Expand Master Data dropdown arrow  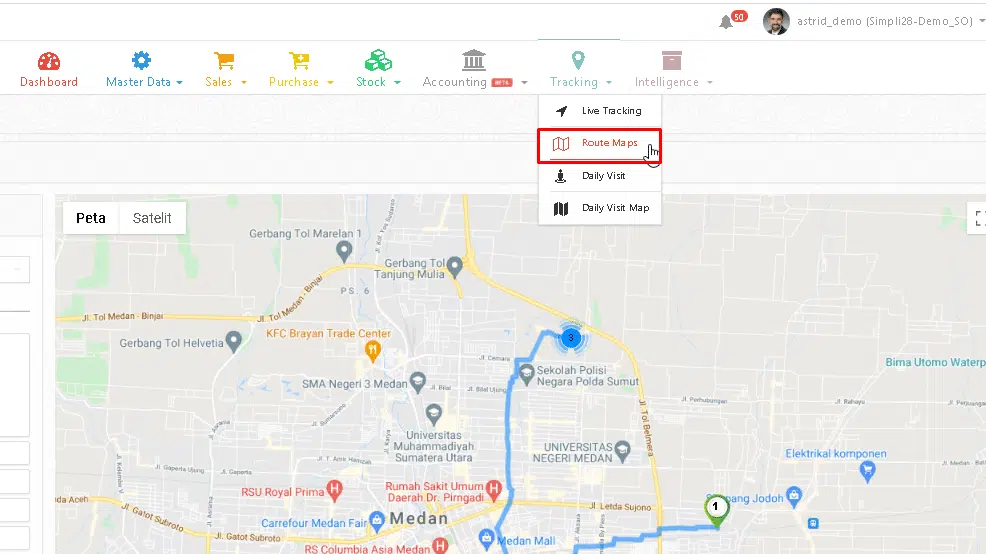[180, 82]
